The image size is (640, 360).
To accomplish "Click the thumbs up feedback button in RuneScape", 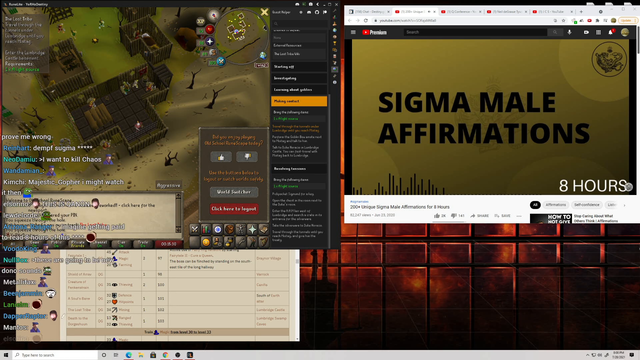I will [221, 157].
